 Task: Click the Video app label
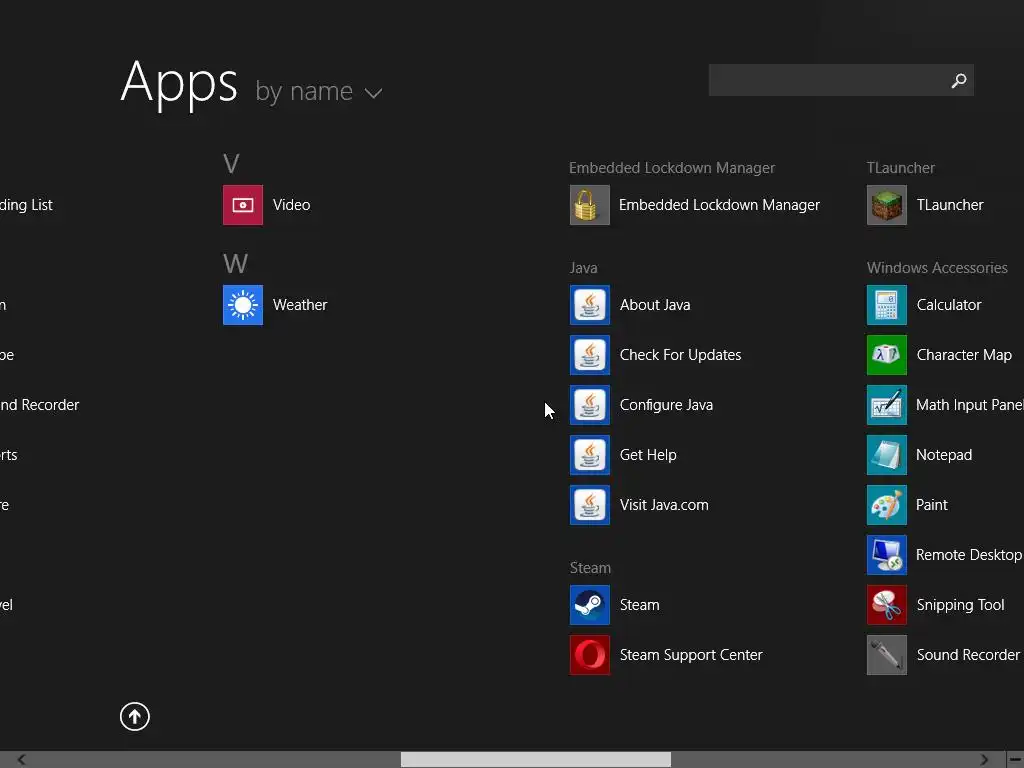click(x=291, y=205)
